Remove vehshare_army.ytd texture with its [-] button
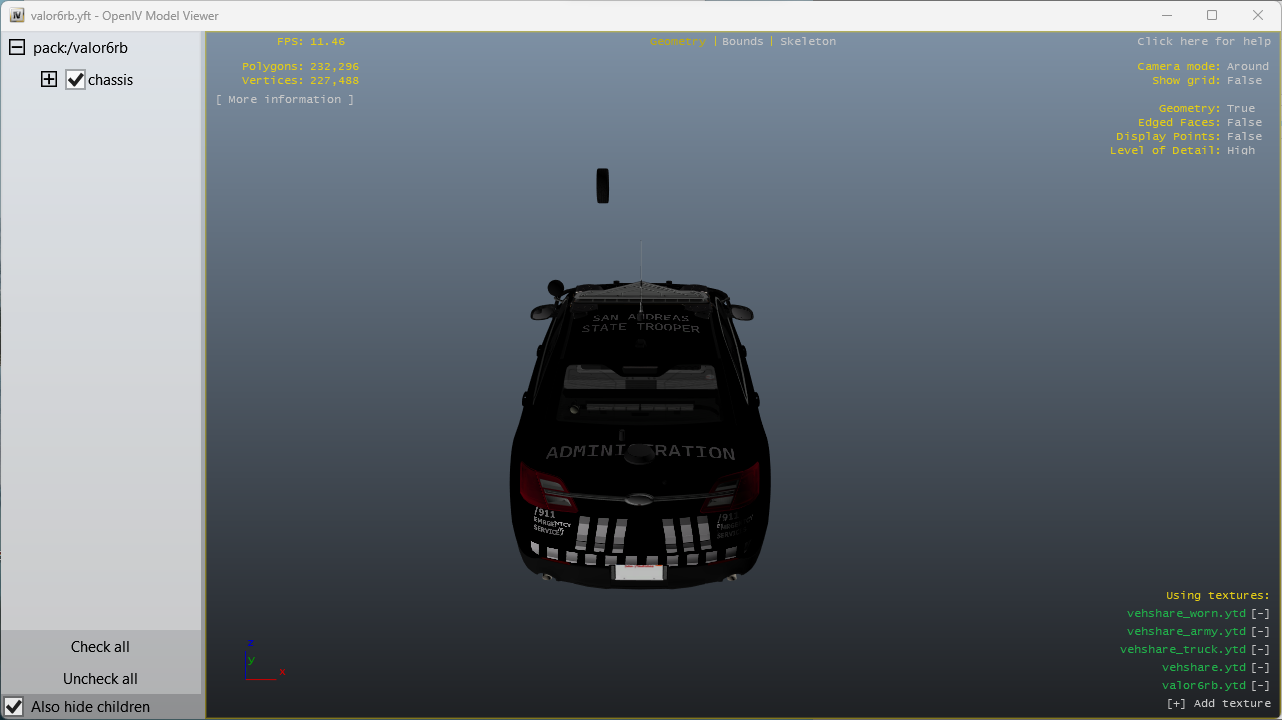The width and height of the screenshot is (1282, 720). [1260, 632]
